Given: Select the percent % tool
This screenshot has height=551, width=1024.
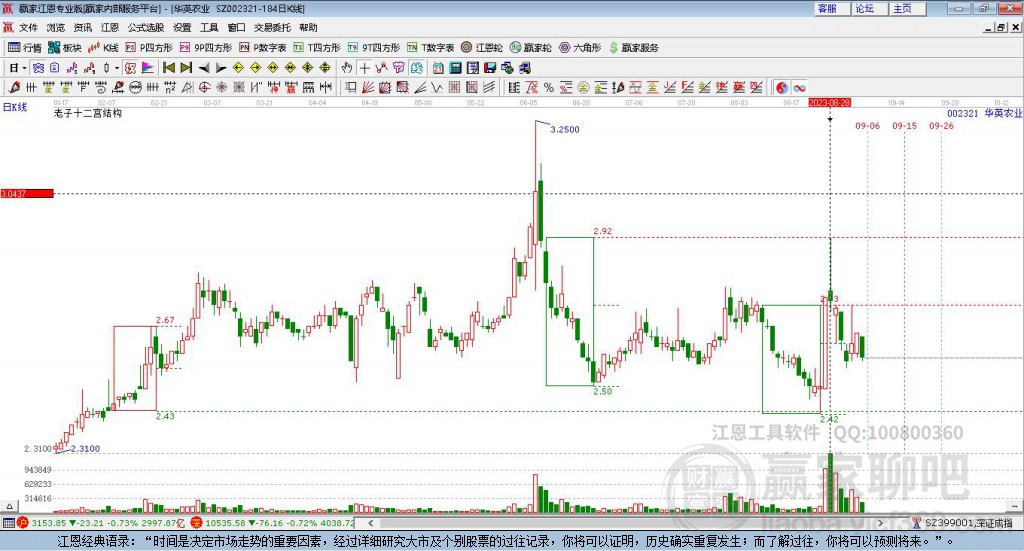Looking at the screenshot, I should [549, 87].
